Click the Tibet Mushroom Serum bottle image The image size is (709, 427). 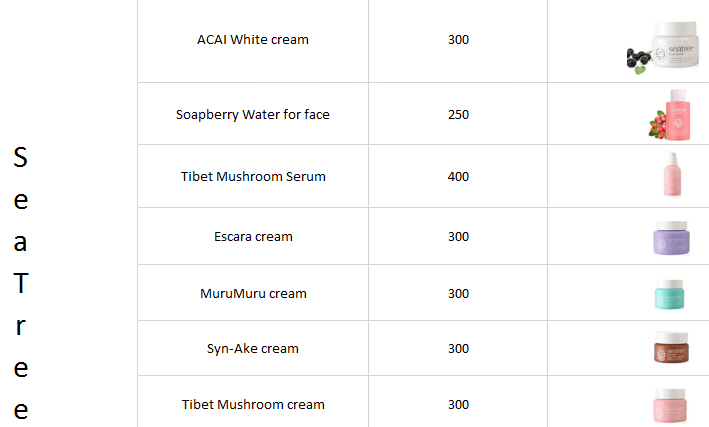coord(670,175)
